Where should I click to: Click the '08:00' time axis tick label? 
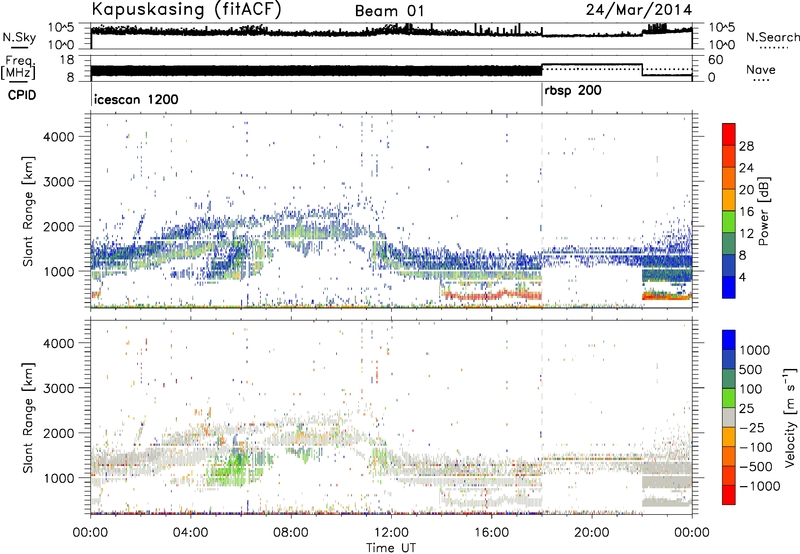290,532
